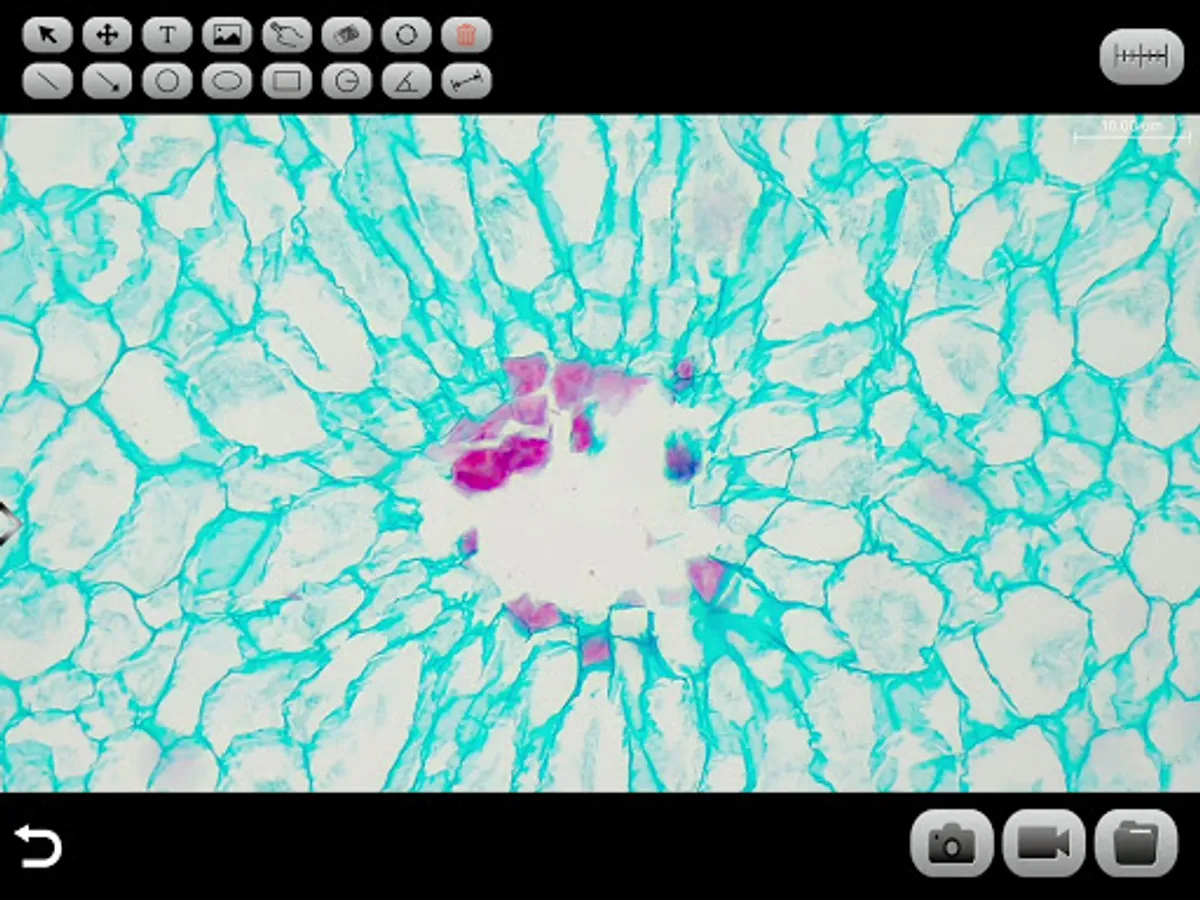Click the rotate circle icon
Image resolution: width=1200 pixels, height=900 pixels.
point(407,35)
